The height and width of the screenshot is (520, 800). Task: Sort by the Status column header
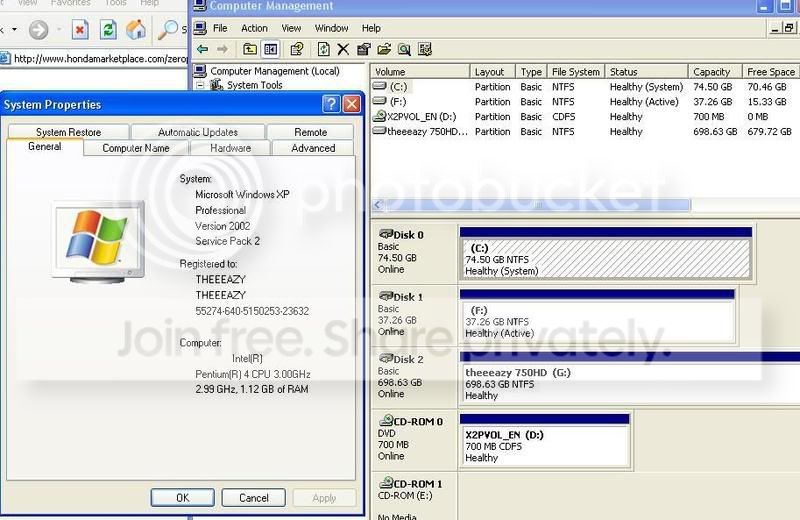coord(646,71)
